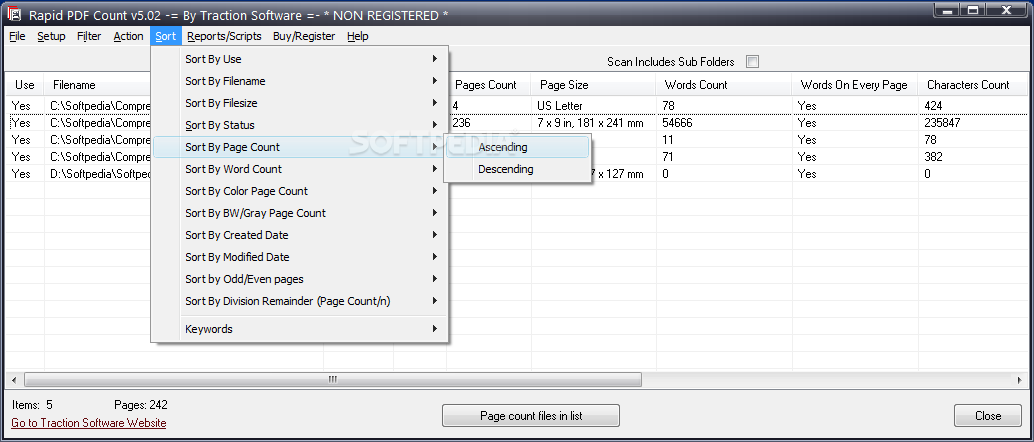Open the File menu

tap(17, 36)
